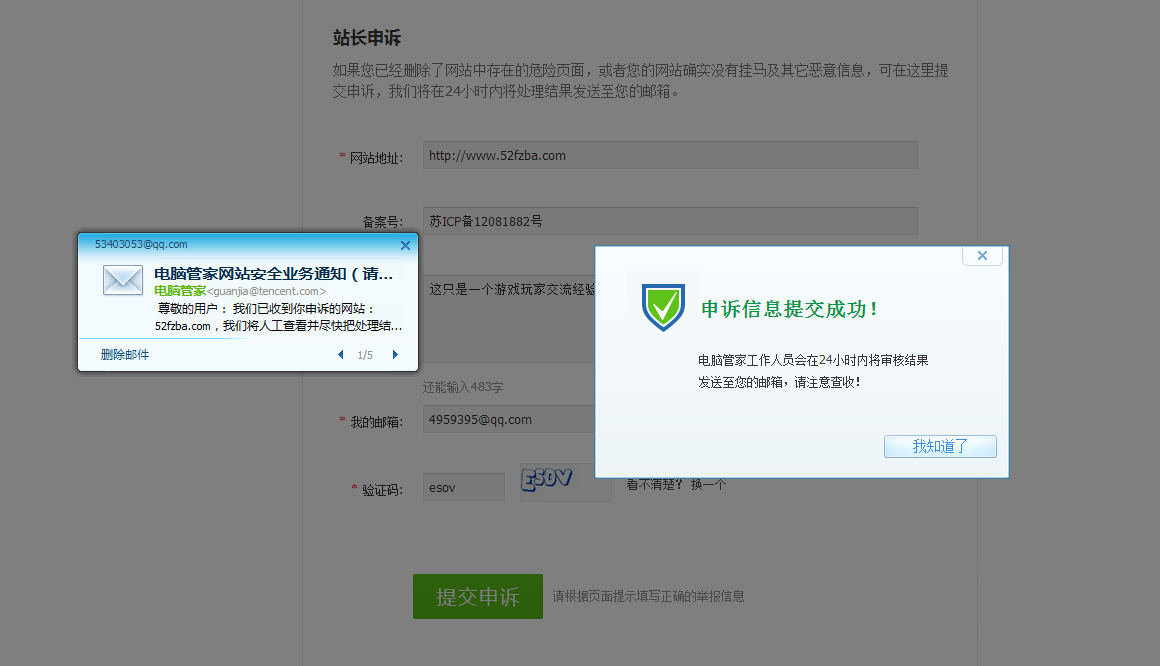Open the 电脑管家网站安全业务通知 mail title
1160x666 pixels.
(273, 274)
